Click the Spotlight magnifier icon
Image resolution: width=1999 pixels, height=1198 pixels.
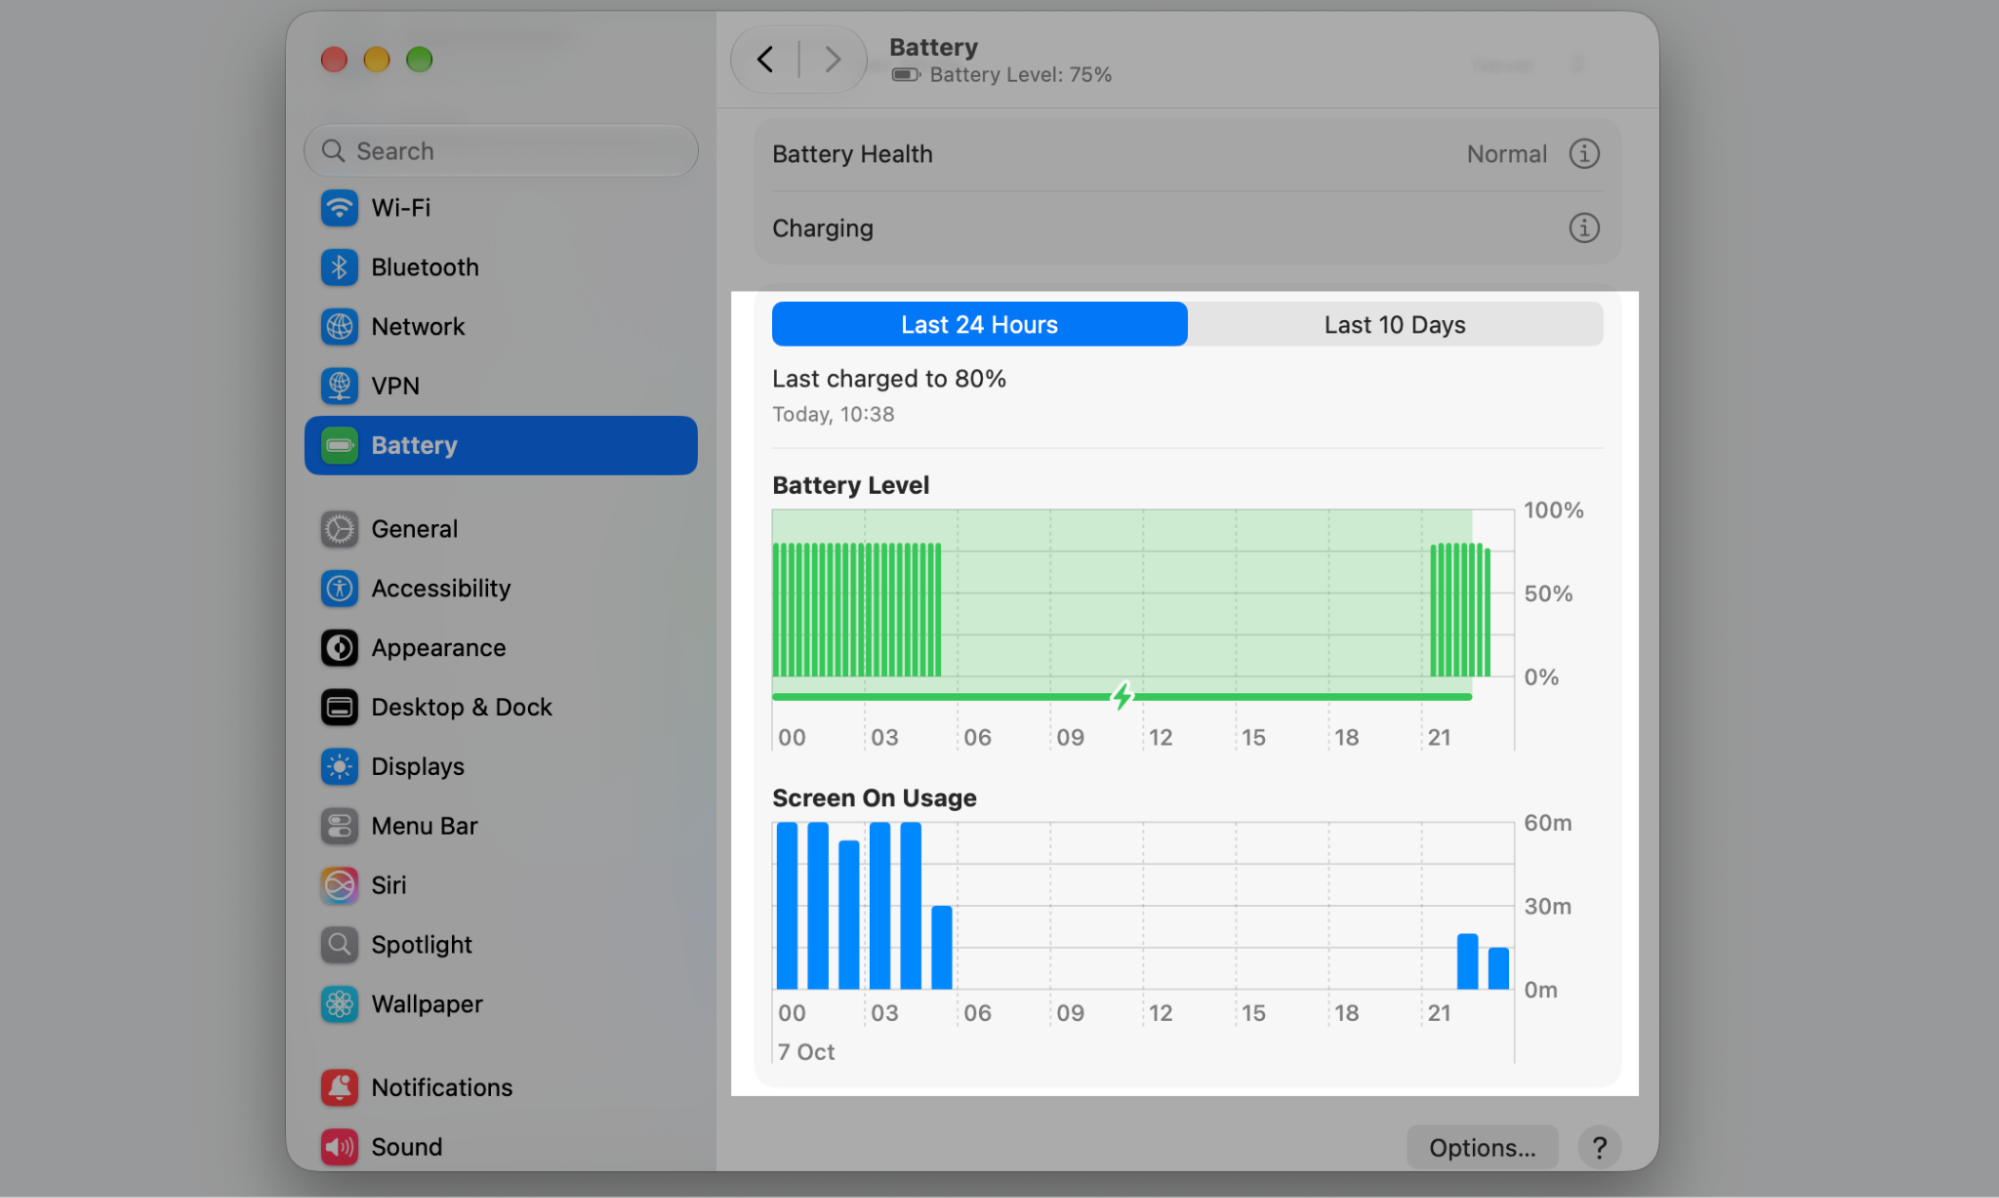click(339, 944)
